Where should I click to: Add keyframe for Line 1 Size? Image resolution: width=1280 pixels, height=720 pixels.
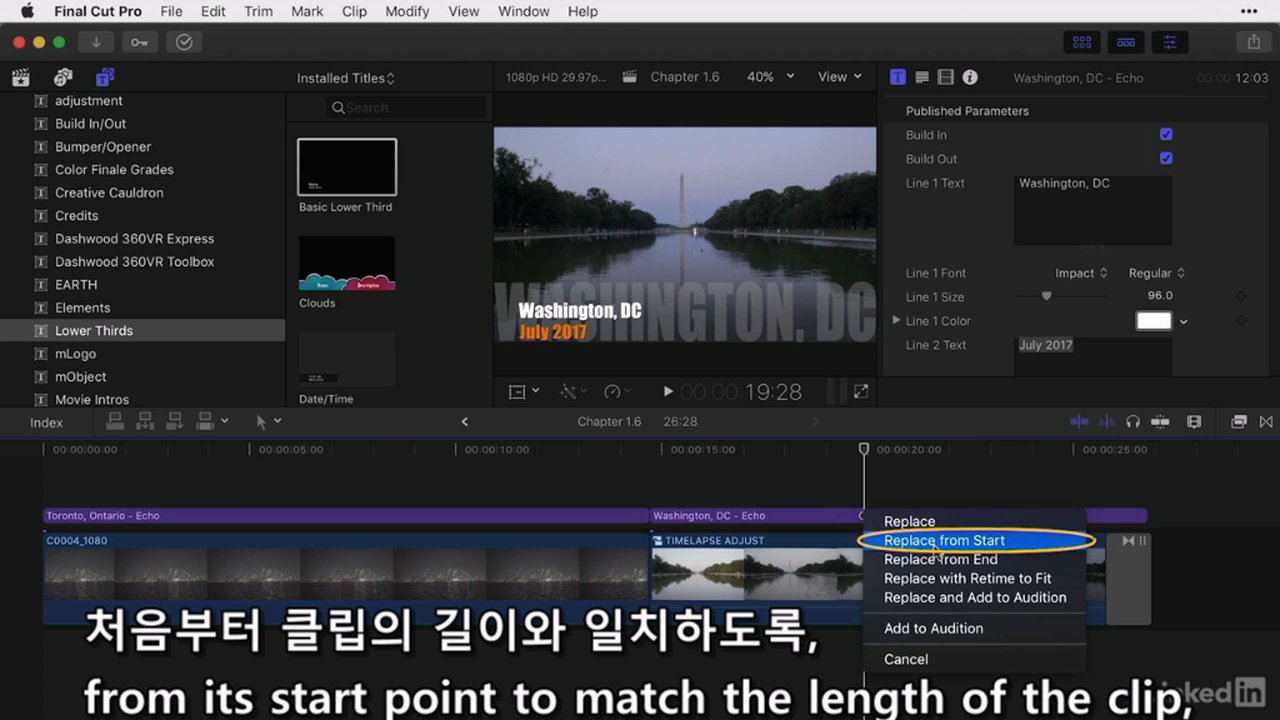coord(1241,296)
